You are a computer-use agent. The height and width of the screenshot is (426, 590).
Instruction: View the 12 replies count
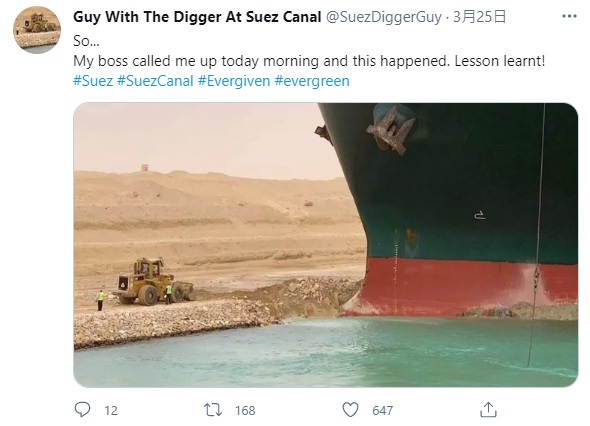coord(111,411)
